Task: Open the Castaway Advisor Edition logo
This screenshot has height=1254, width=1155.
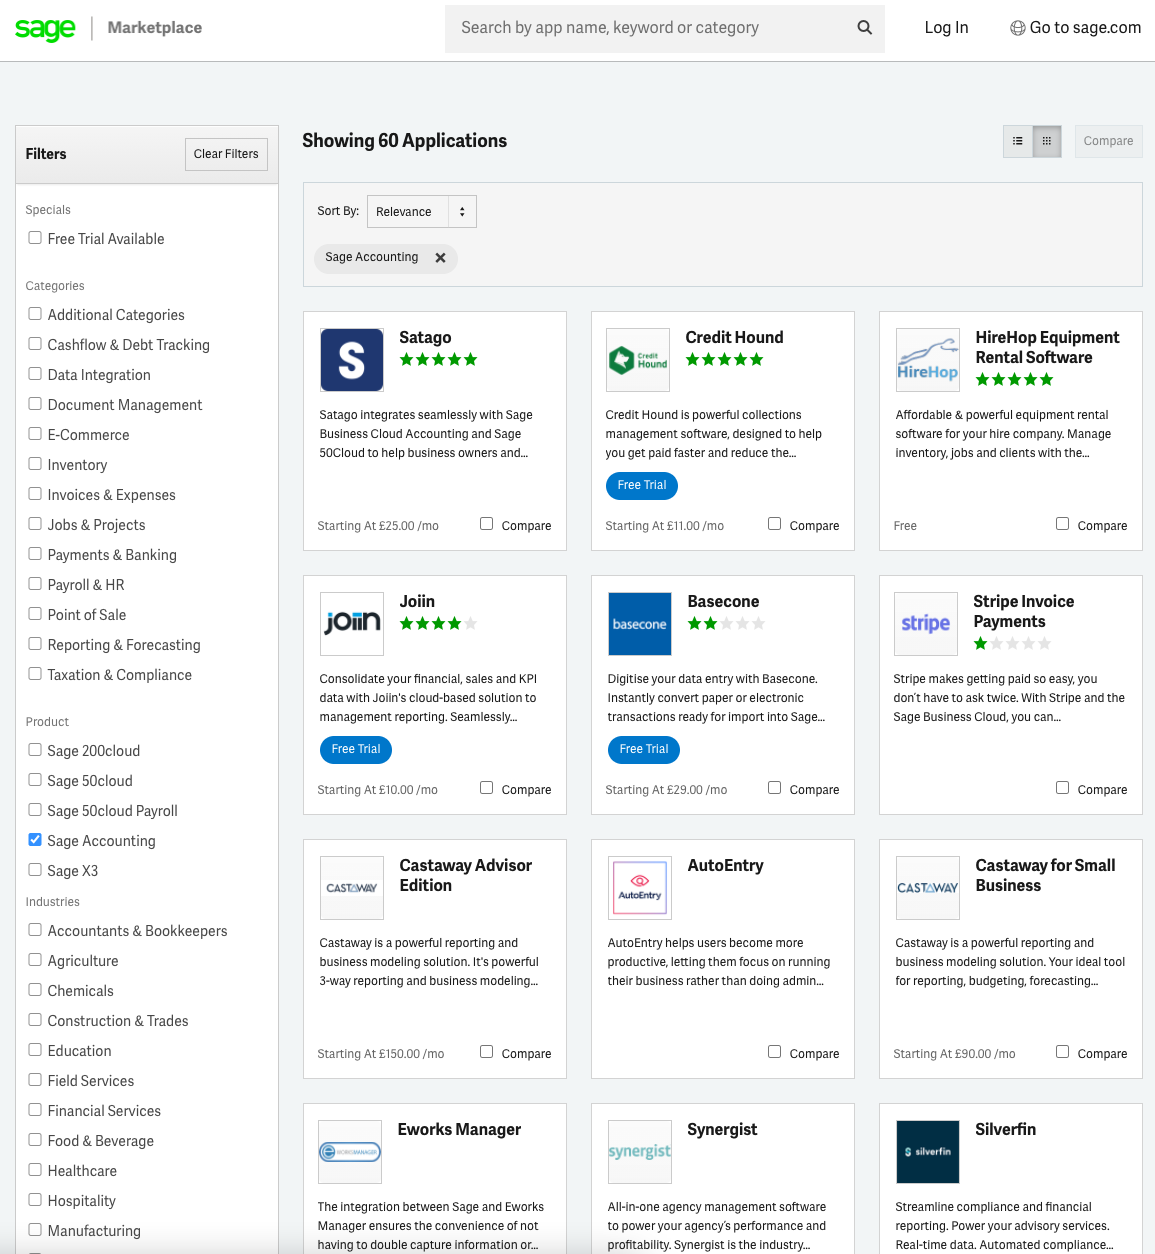Action: 352,888
